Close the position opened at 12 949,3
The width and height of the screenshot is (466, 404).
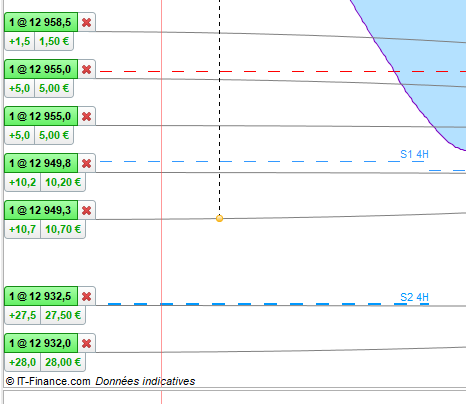coord(87,210)
